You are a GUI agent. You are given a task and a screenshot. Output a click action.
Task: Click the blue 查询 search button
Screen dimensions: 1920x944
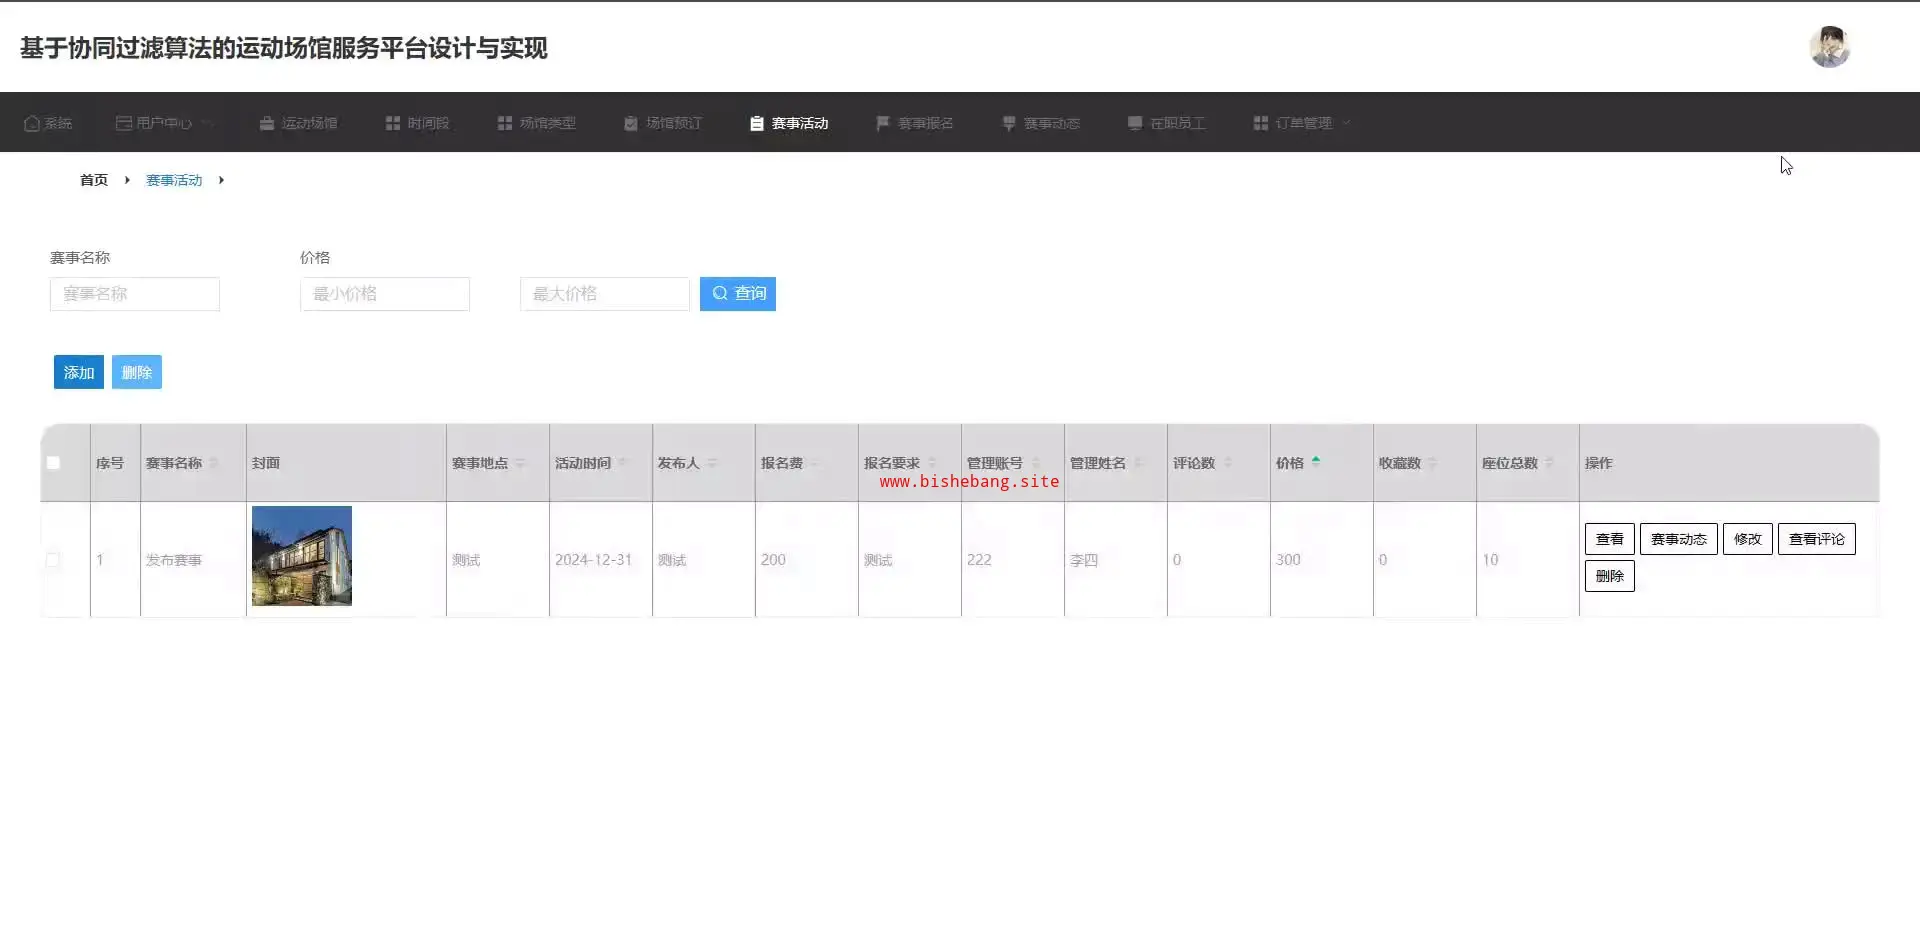(738, 294)
